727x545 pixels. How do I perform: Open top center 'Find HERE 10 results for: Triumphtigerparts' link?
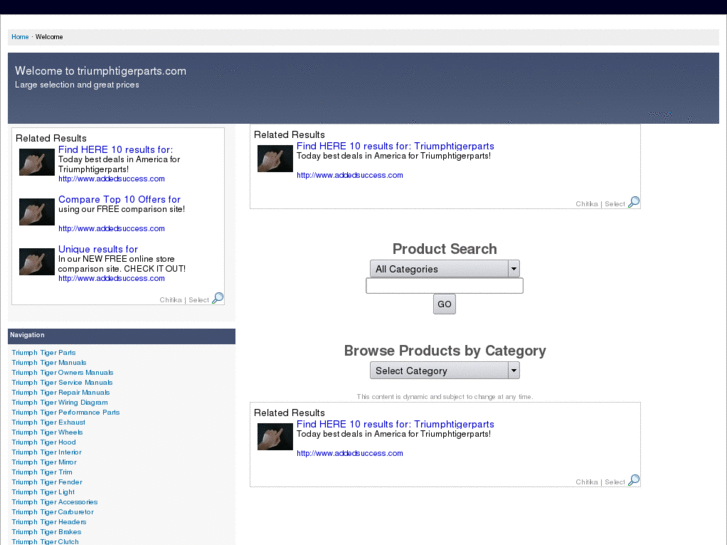point(395,146)
